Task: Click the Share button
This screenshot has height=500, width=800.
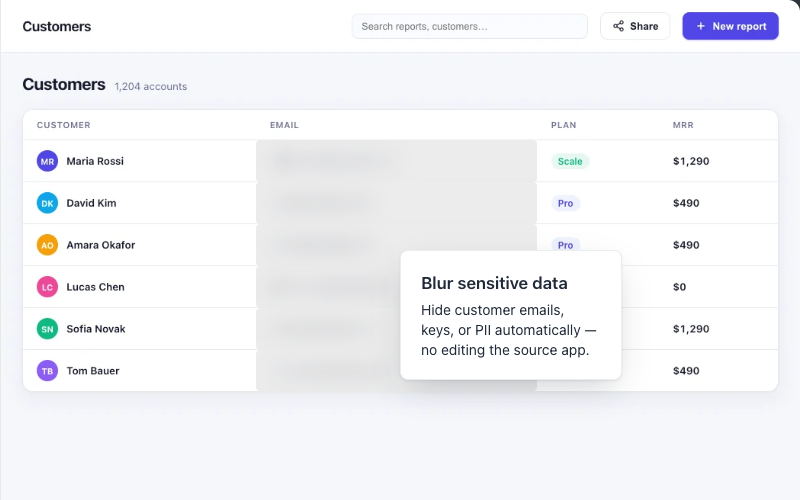Action: tap(635, 26)
